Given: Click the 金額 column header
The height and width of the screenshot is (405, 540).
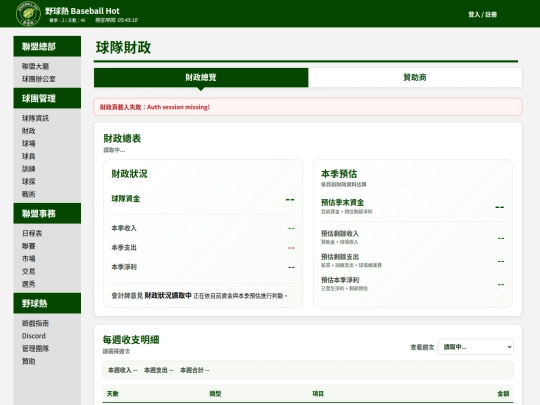Looking at the screenshot, I should (x=503, y=394).
